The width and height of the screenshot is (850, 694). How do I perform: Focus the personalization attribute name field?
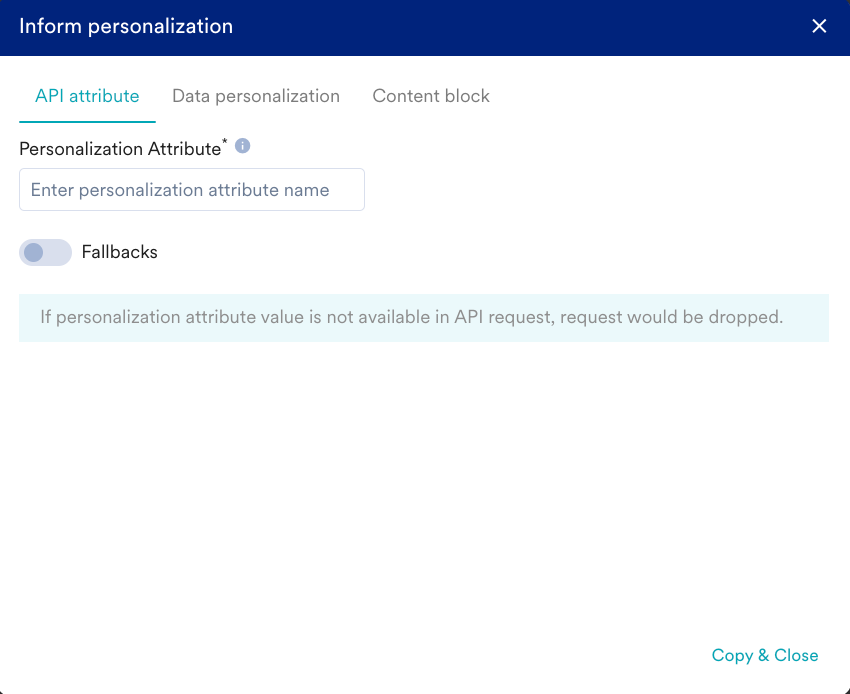tap(192, 190)
